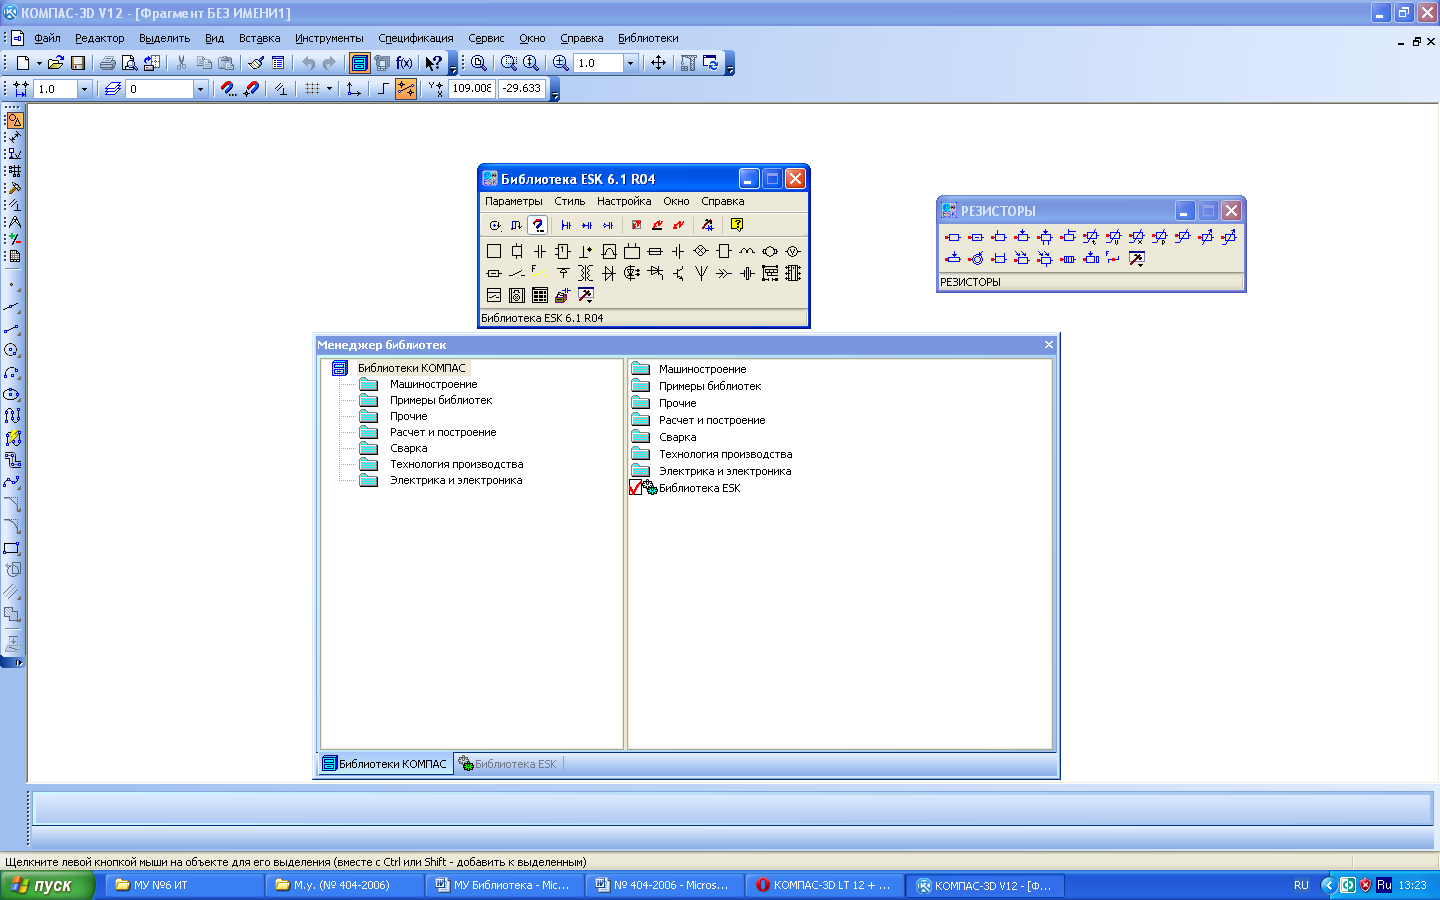Open the layers icon on the current state bar

113,89
